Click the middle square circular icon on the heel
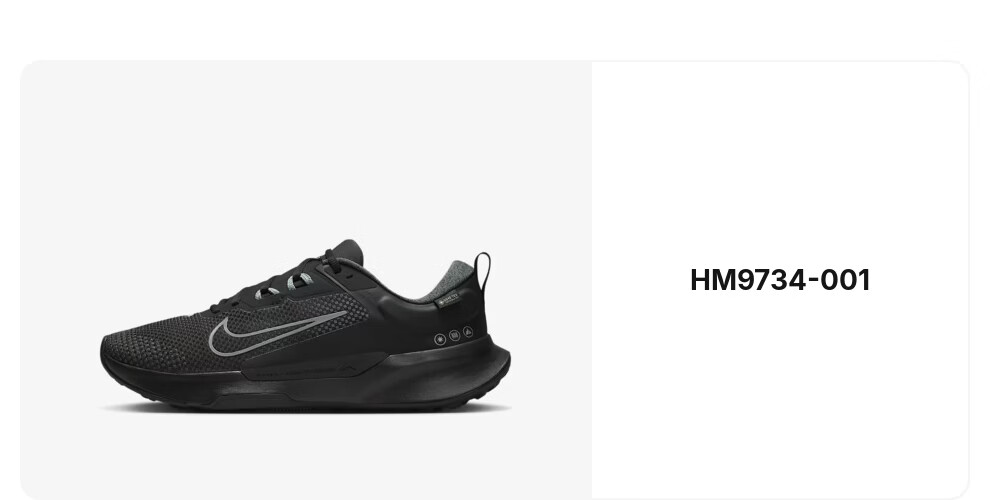 point(454,335)
